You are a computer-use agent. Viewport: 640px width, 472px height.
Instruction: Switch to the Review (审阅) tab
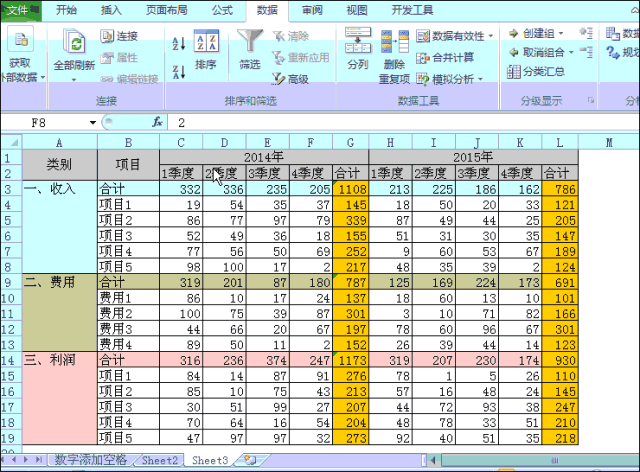(312, 10)
